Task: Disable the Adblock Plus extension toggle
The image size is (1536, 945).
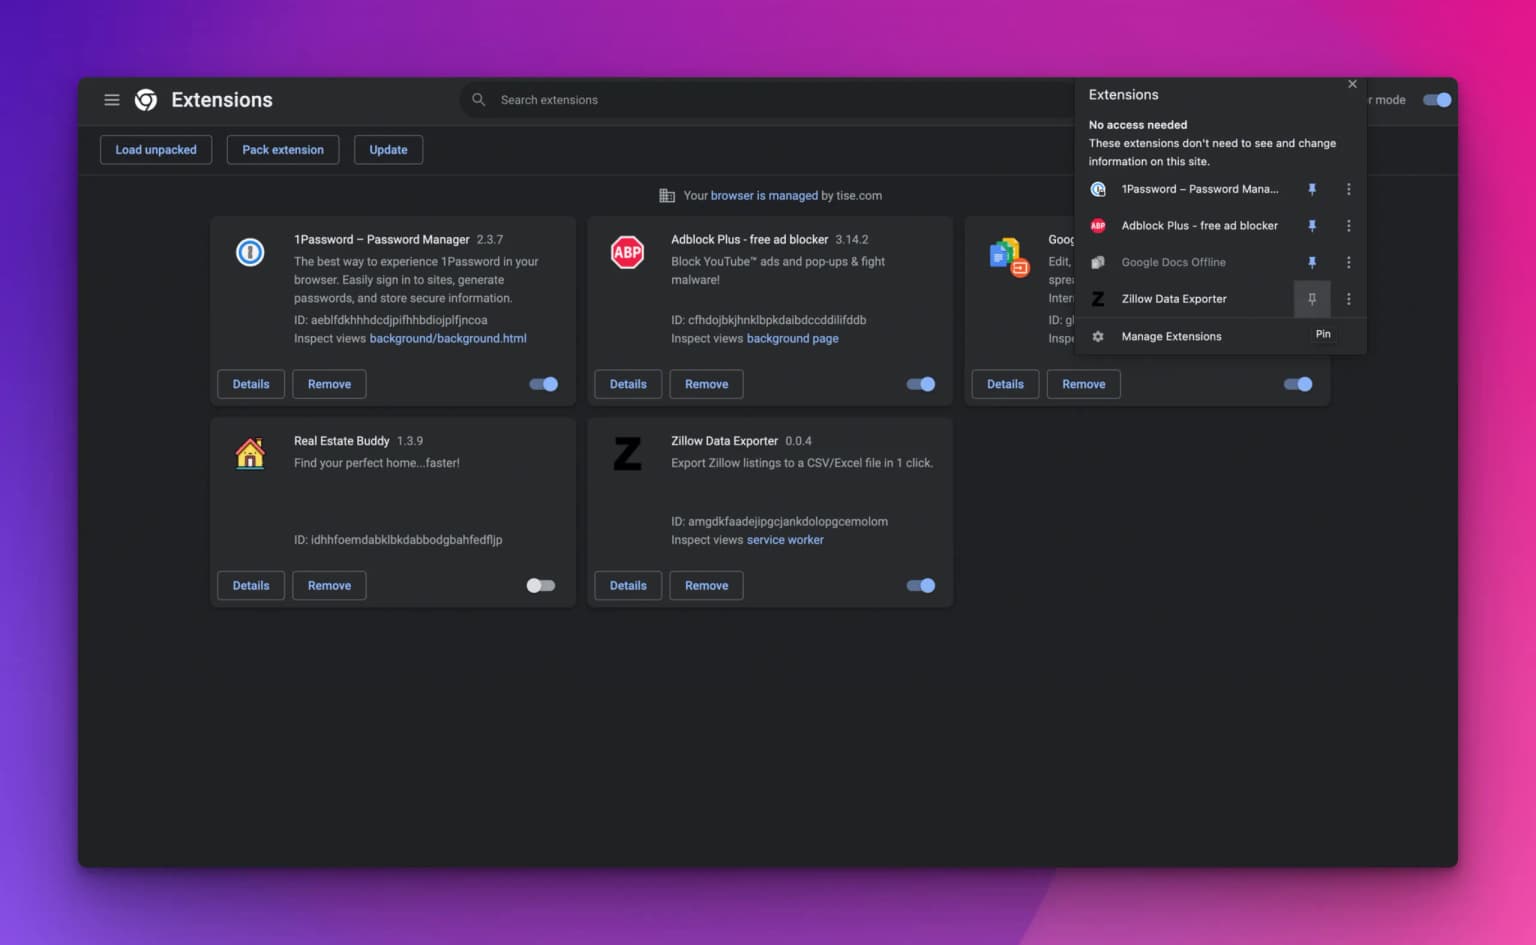Action: tap(921, 384)
